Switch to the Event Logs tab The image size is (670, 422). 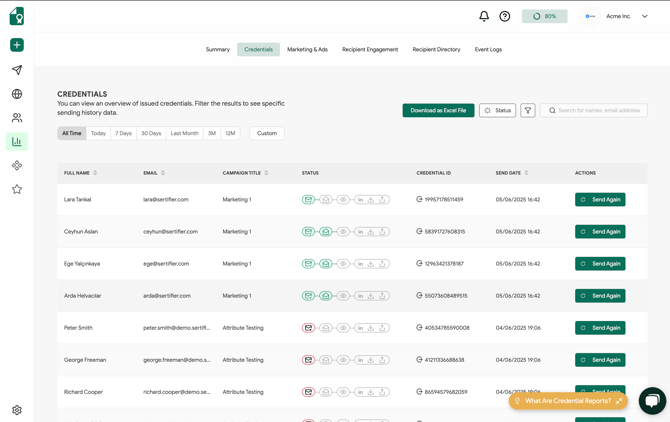(488, 49)
